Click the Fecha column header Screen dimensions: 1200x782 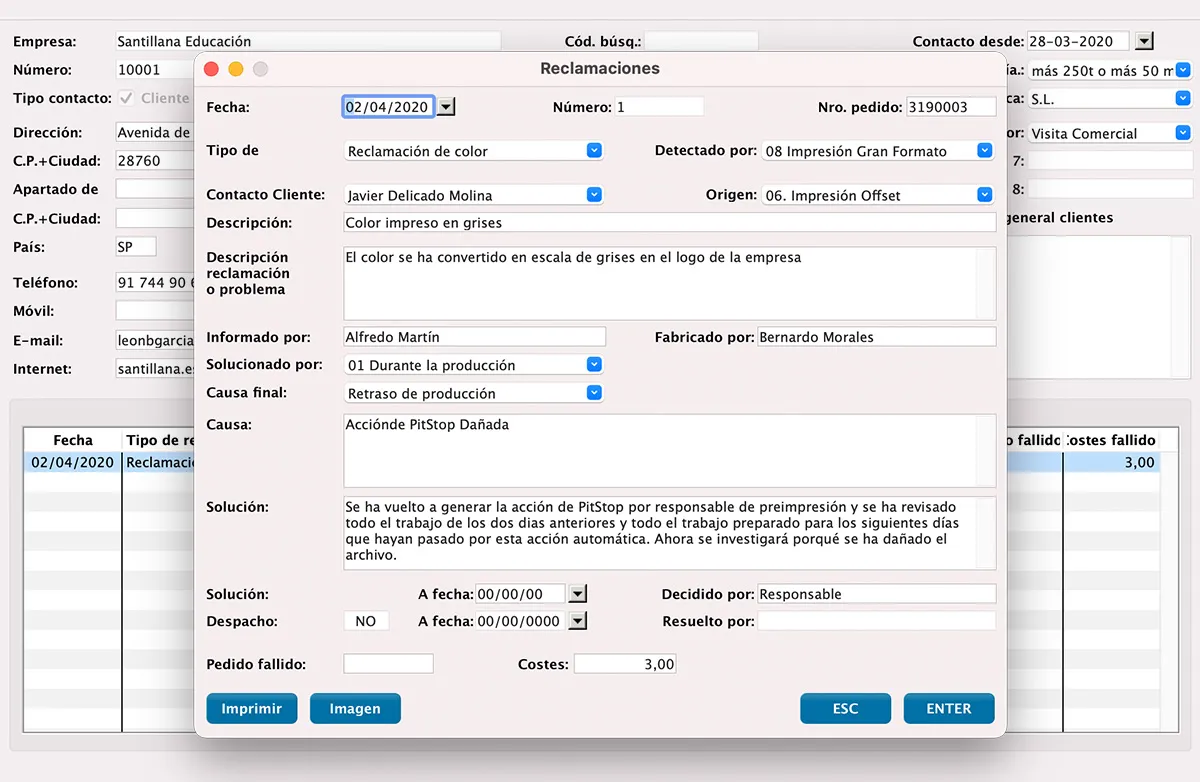tap(73, 440)
